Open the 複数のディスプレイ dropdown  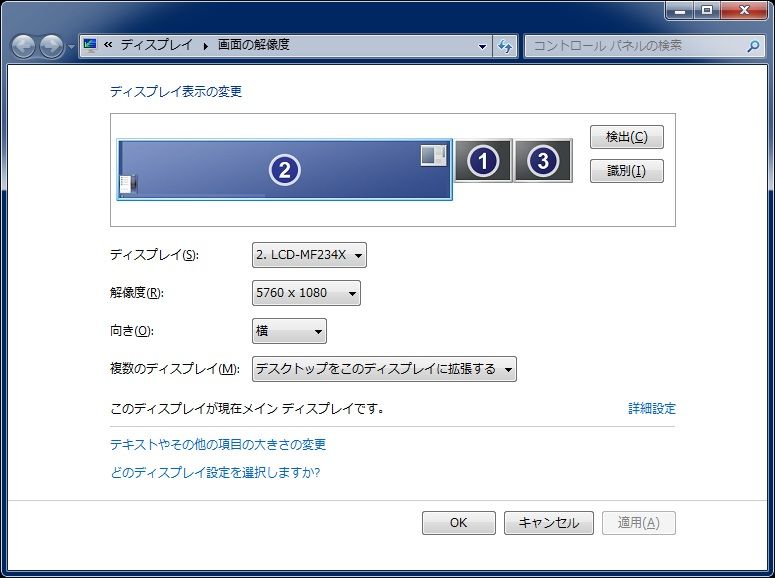384,369
